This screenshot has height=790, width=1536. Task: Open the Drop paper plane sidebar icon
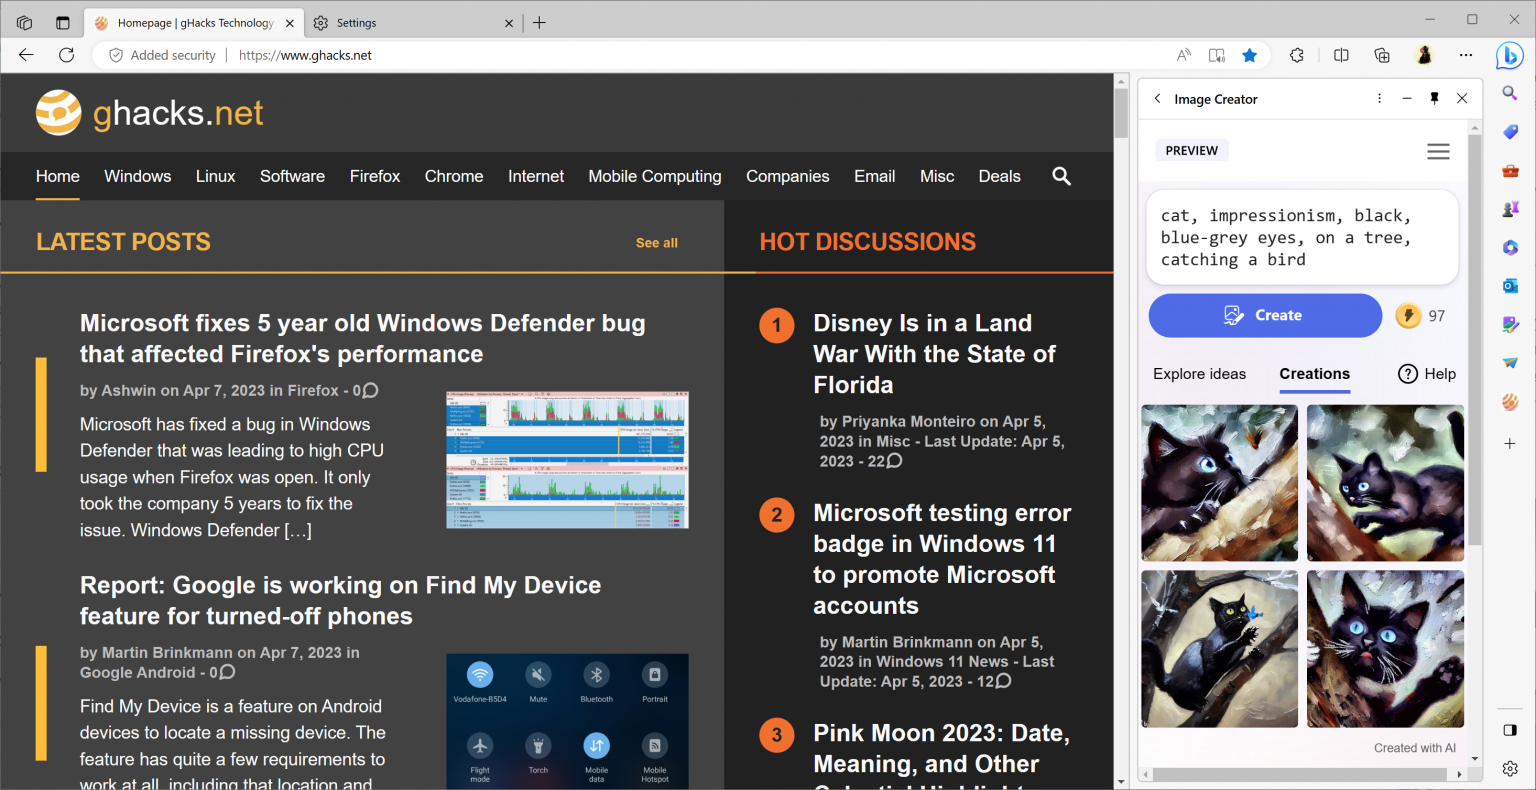(x=1510, y=363)
